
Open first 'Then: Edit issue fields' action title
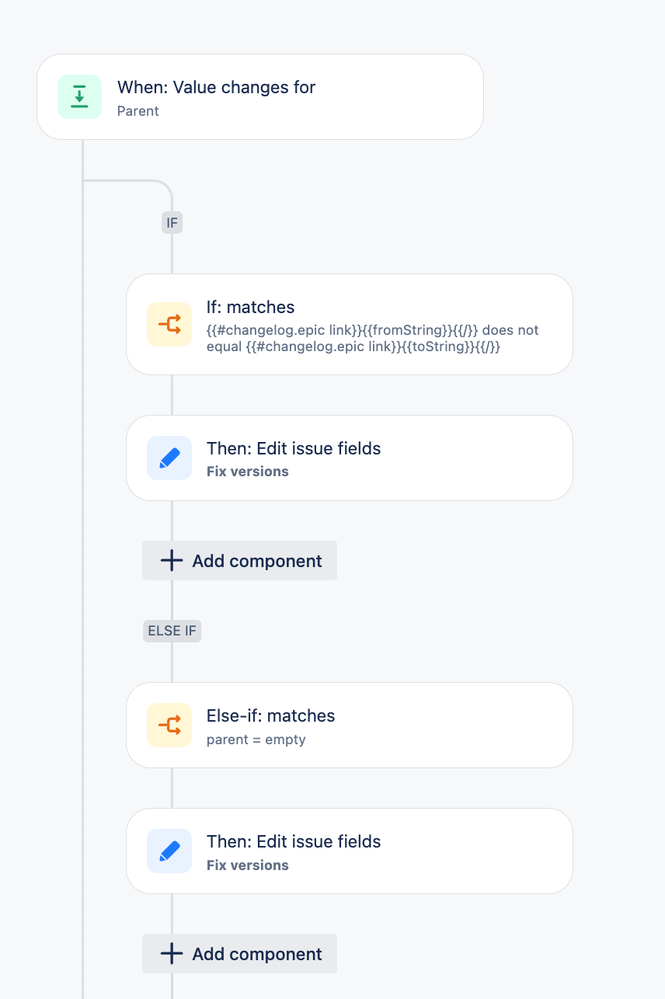(294, 449)
